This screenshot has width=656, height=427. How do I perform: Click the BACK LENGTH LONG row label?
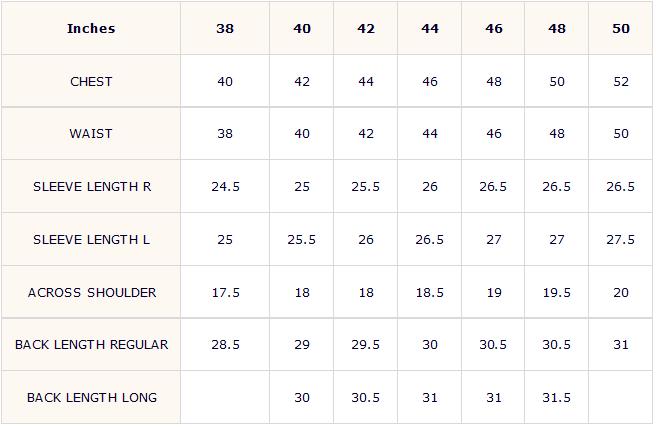click(x=91, y=397)
